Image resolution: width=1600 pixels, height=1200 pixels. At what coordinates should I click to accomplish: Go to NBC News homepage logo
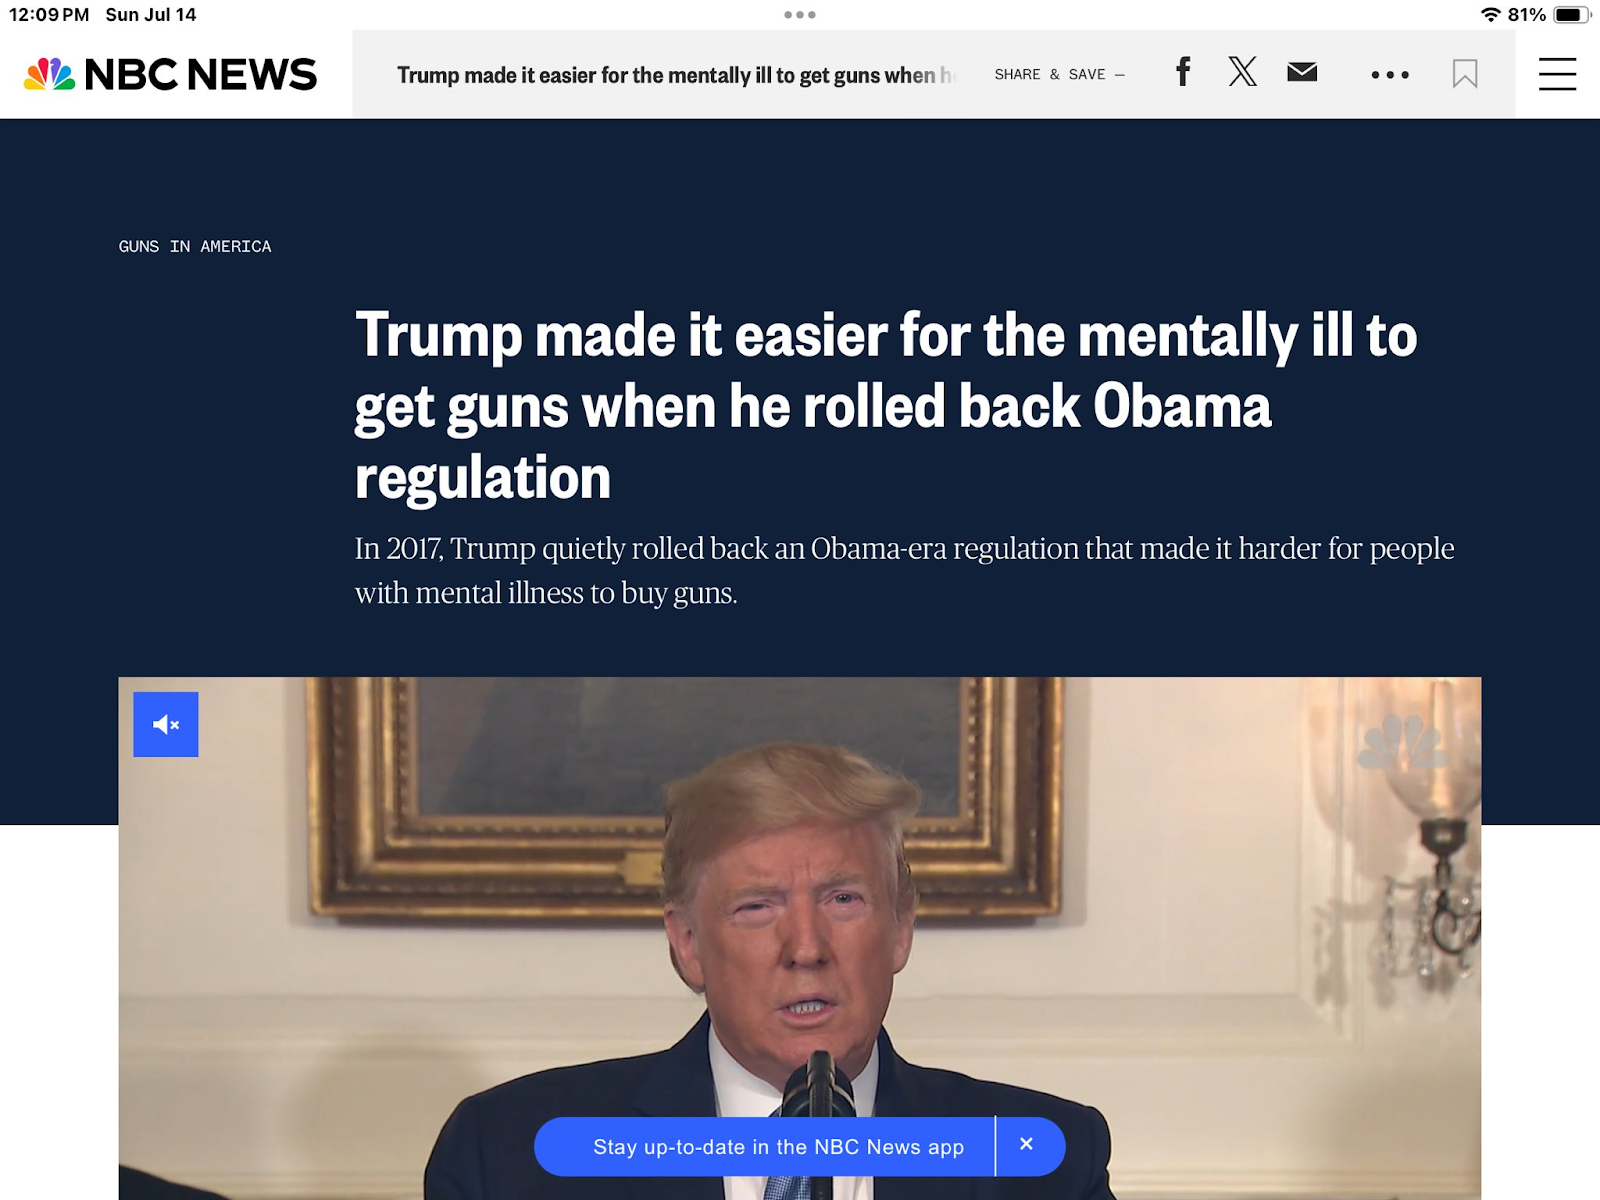click(170, 74)
